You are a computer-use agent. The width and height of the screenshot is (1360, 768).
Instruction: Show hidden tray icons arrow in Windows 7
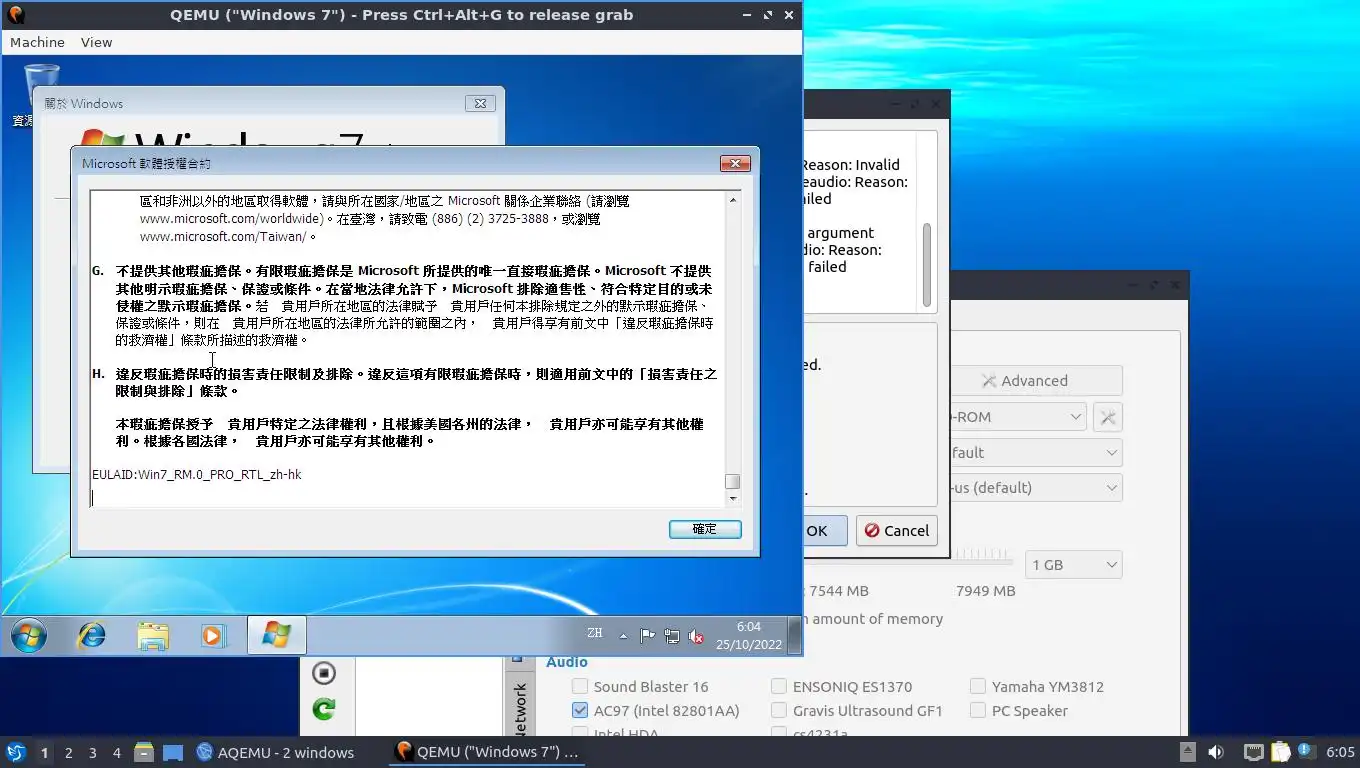coord(623,636)
